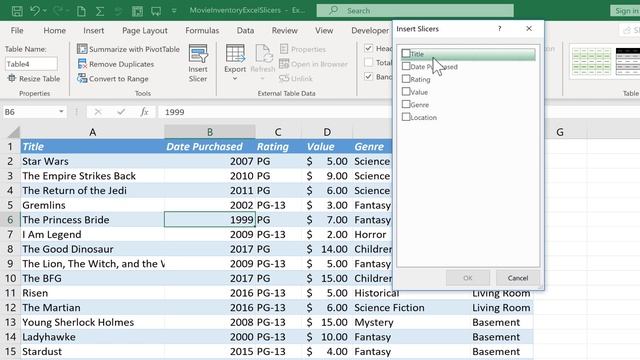Open the View tab
The width and height of the screenshot is (640, 360).
324,30
